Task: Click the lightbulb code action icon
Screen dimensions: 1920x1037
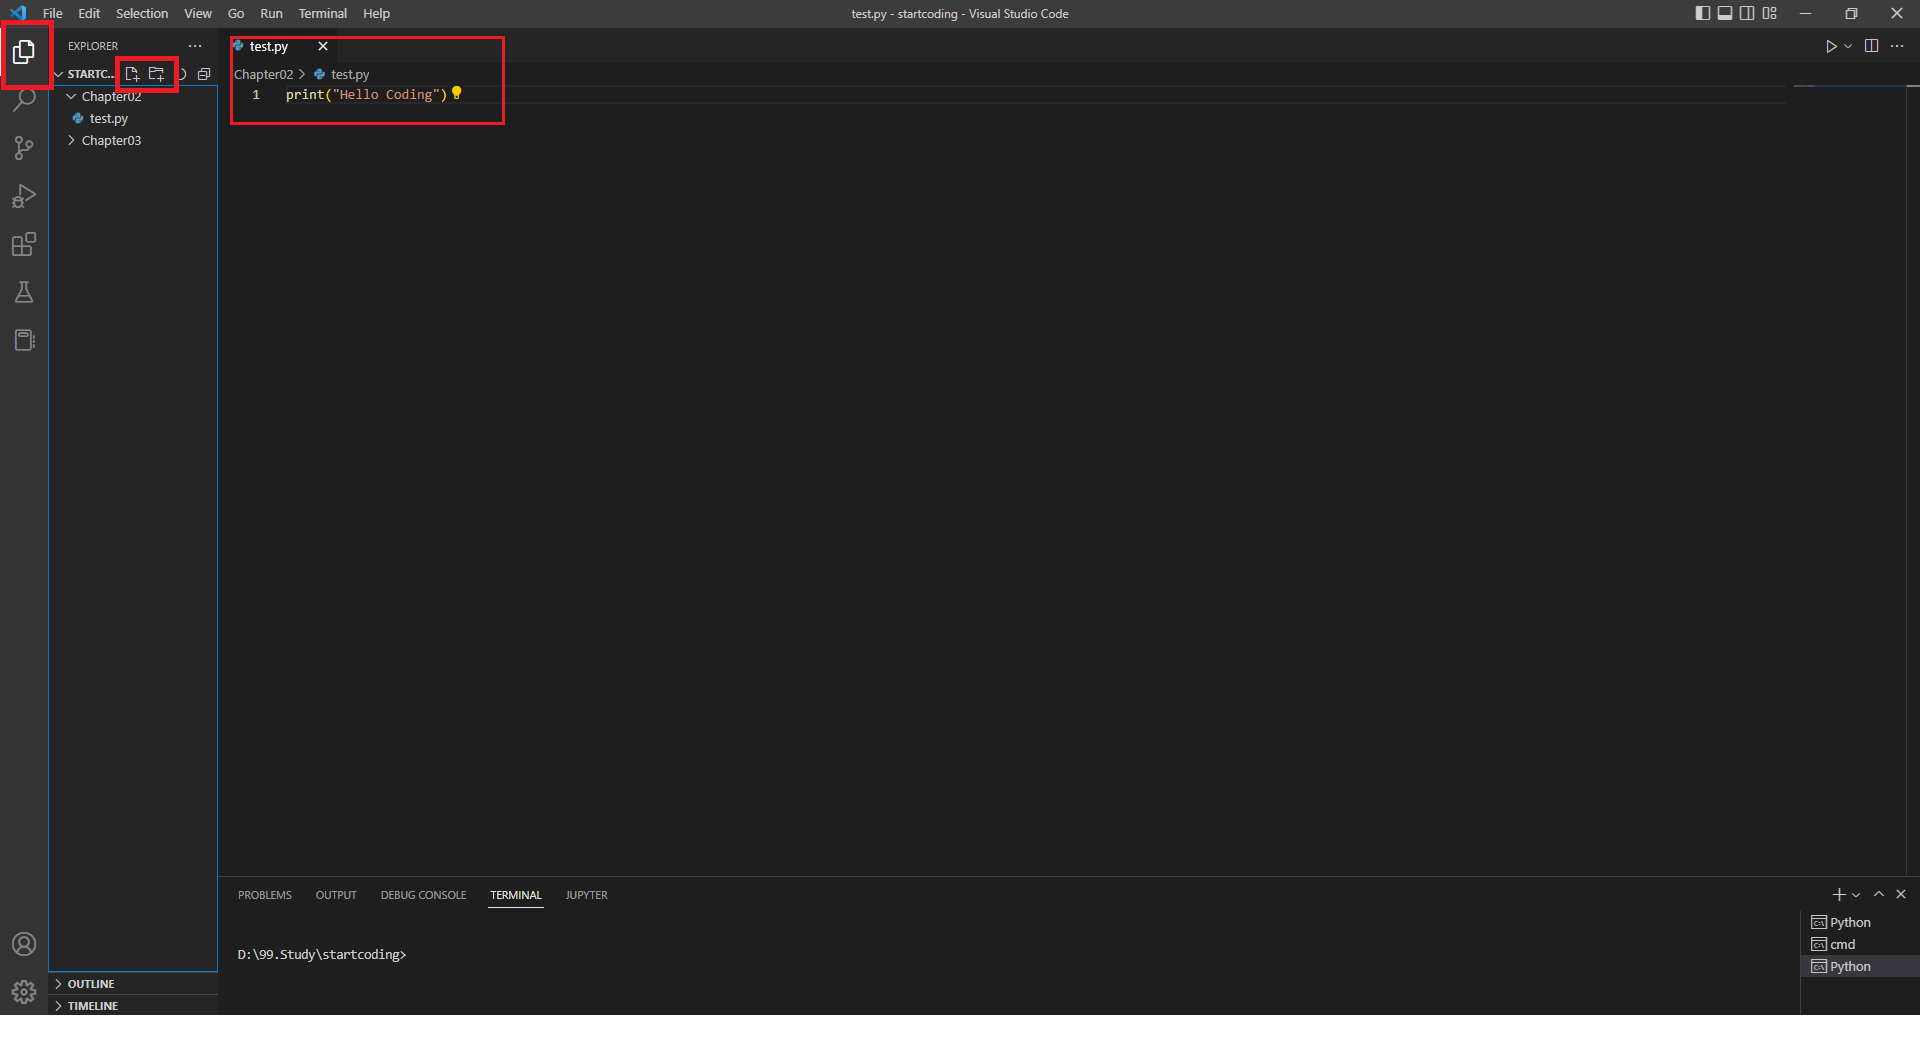Action: click(457, 93)
